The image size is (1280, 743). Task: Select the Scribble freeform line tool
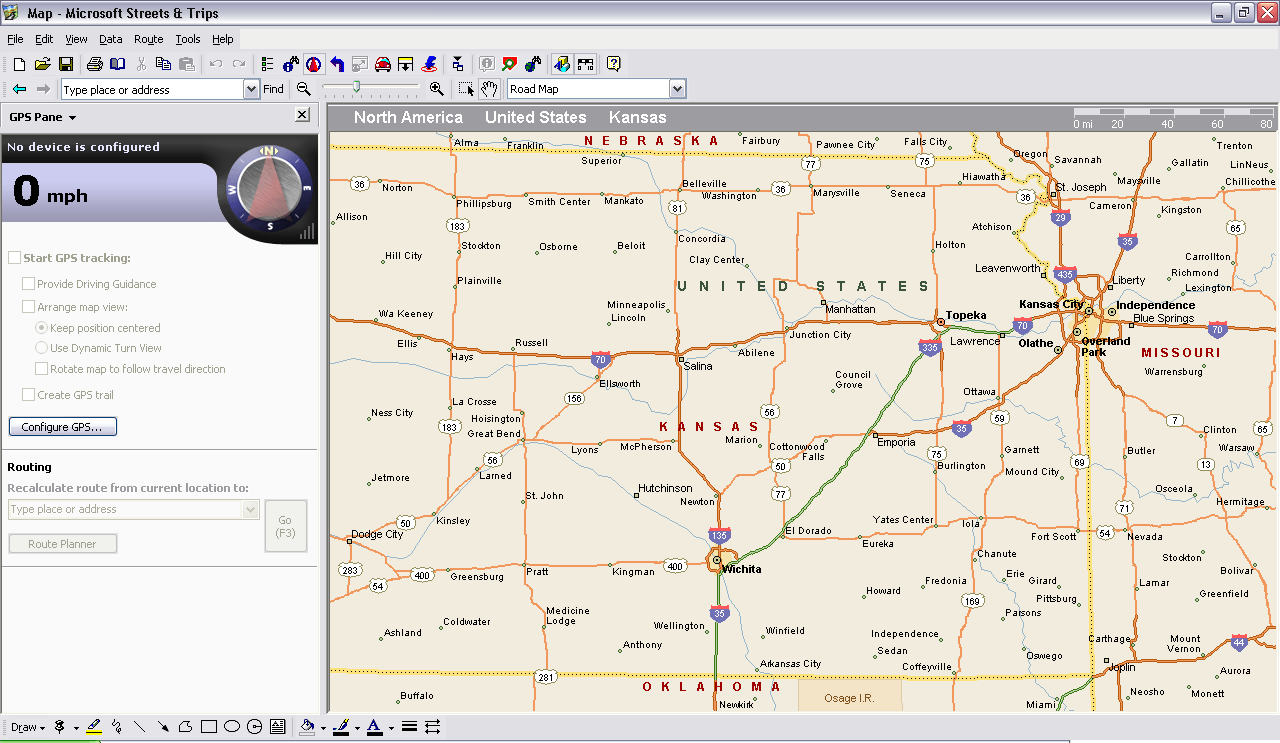[x=117, y=727]
